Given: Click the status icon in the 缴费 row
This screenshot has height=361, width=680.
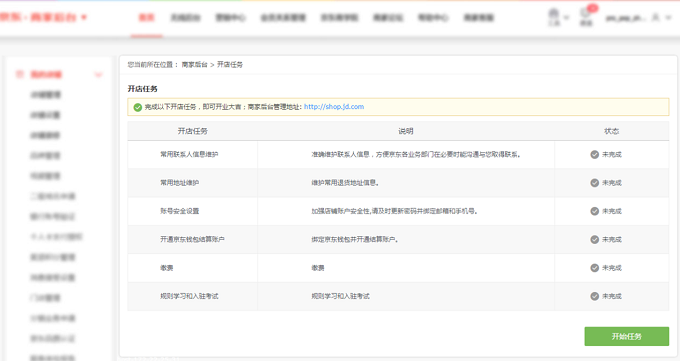Looking at the screenshot, I should click(595, 268).
